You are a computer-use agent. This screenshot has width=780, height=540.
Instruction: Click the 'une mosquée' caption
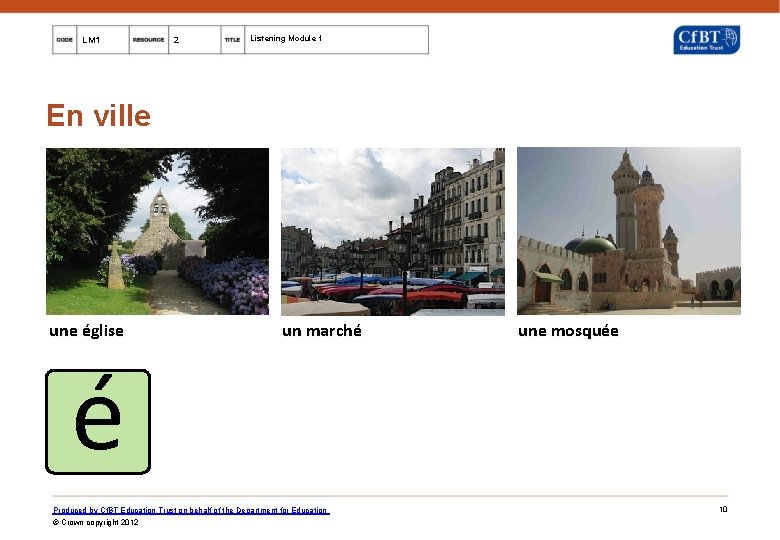pos(568,331)
